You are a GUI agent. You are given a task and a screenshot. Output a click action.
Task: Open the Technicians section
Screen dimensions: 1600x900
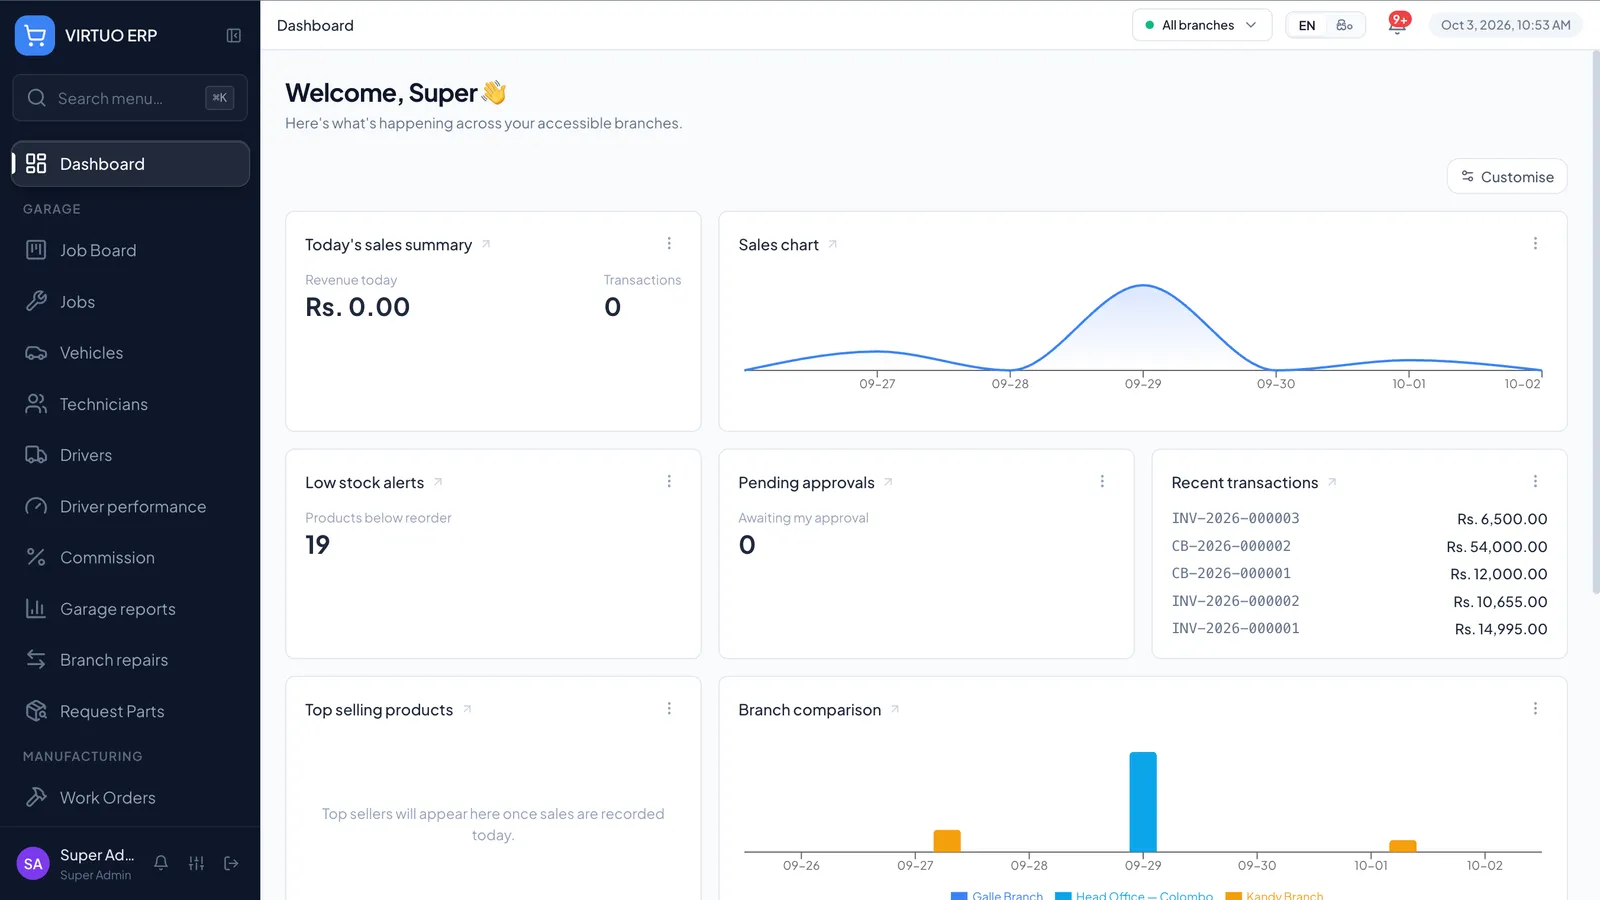point(130,404)
